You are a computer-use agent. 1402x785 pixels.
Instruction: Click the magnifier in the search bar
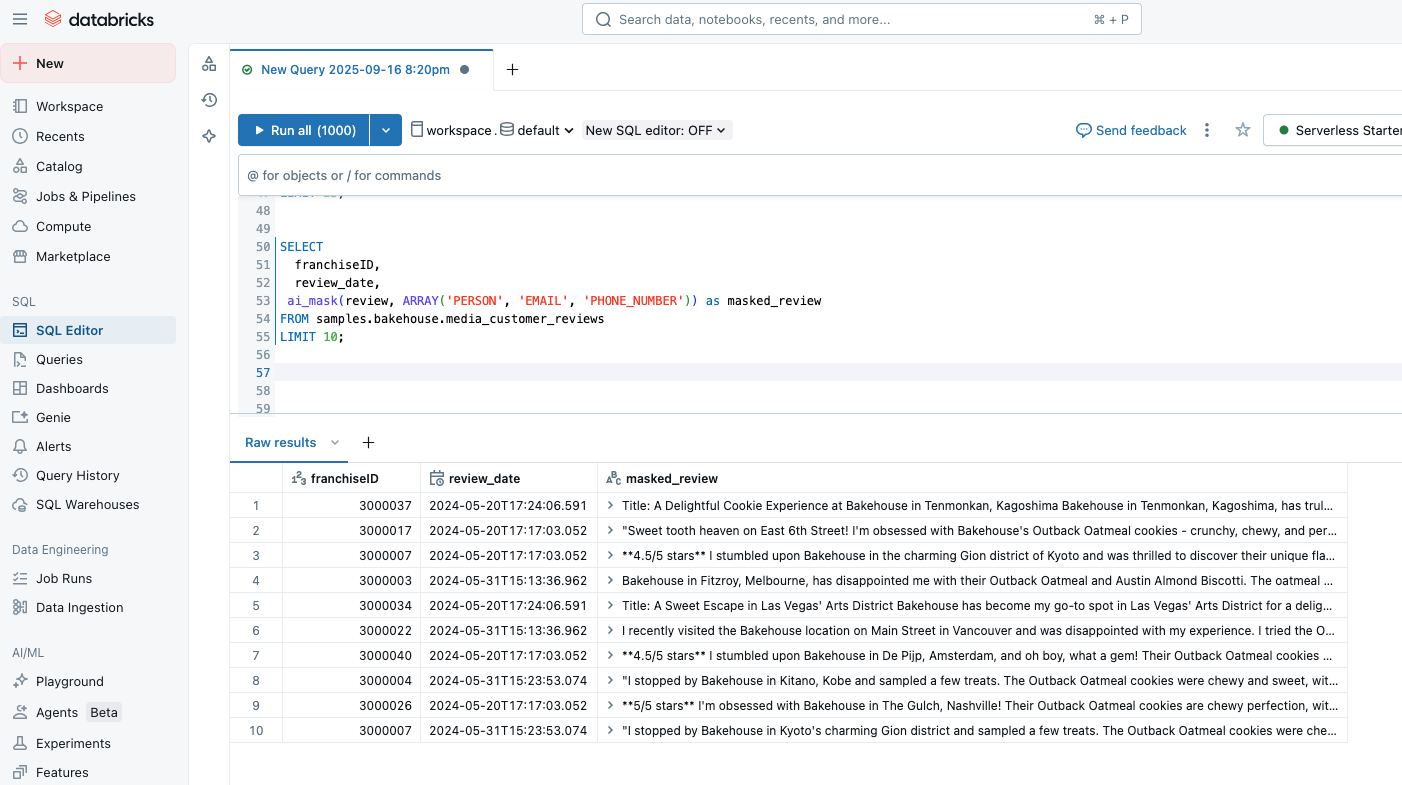(x=602, y=19)
